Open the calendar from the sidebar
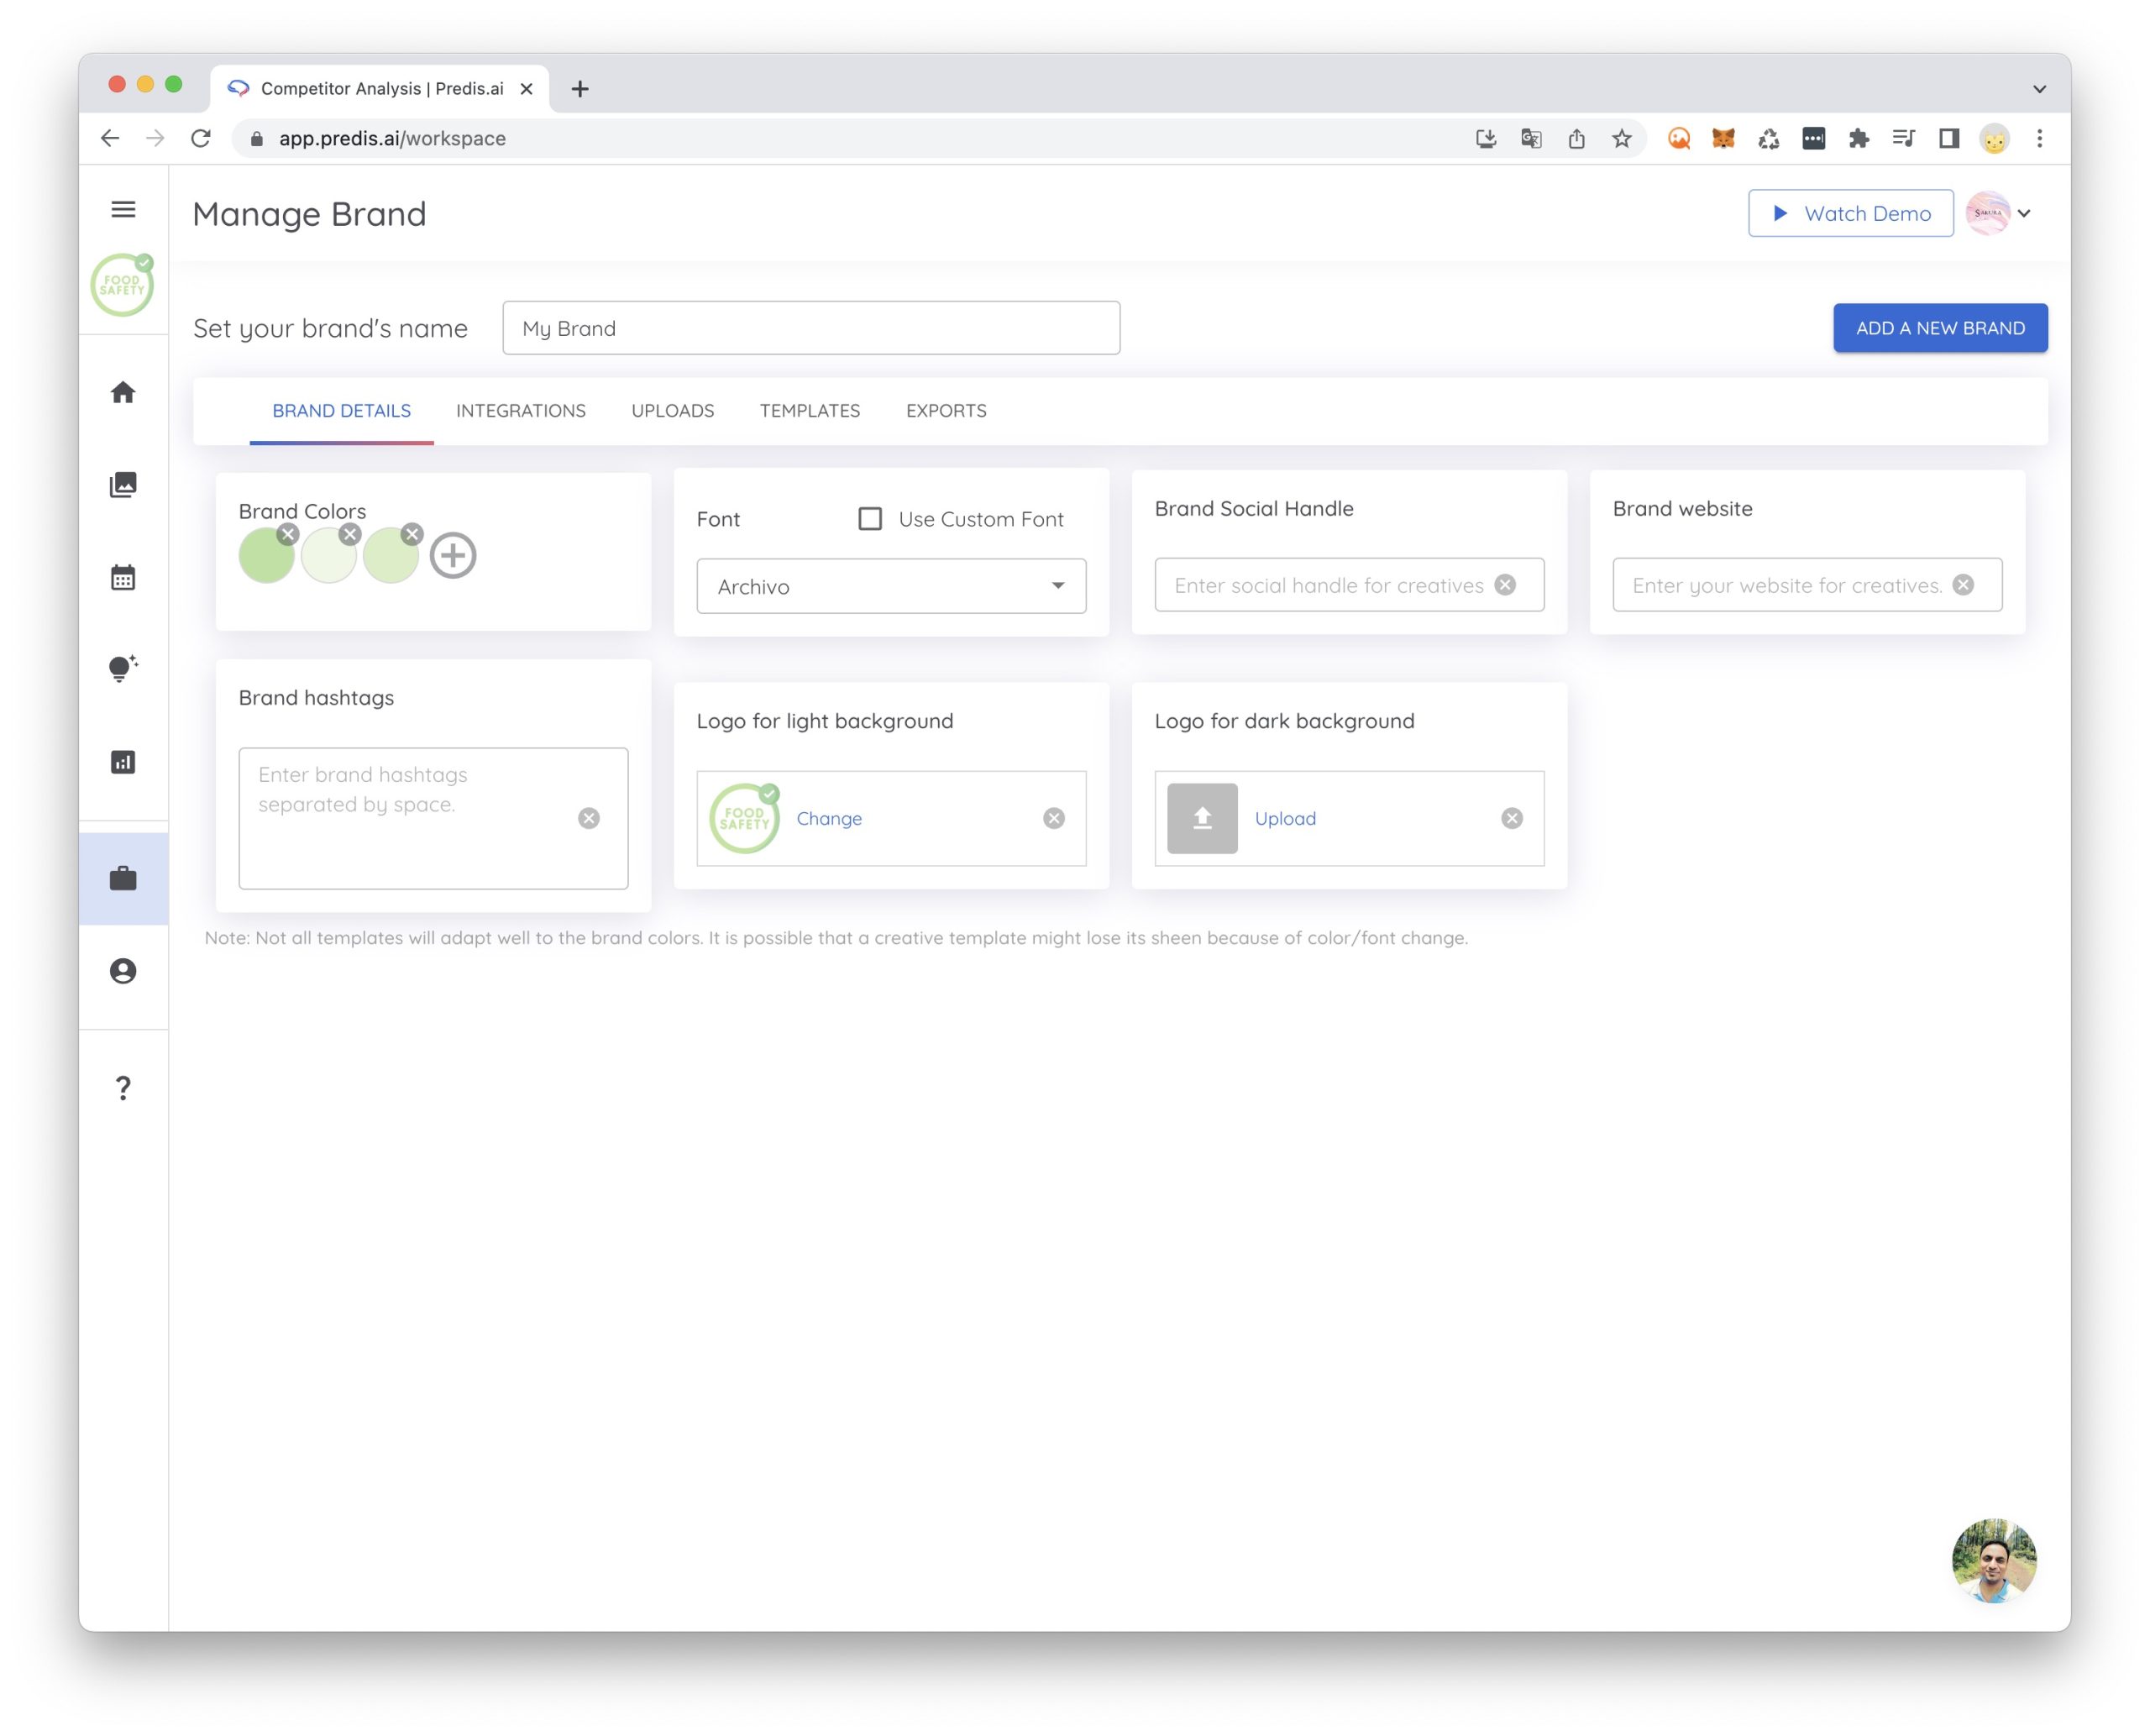The height and width of the screenshot is (1736, 2150). coord(123,577)
